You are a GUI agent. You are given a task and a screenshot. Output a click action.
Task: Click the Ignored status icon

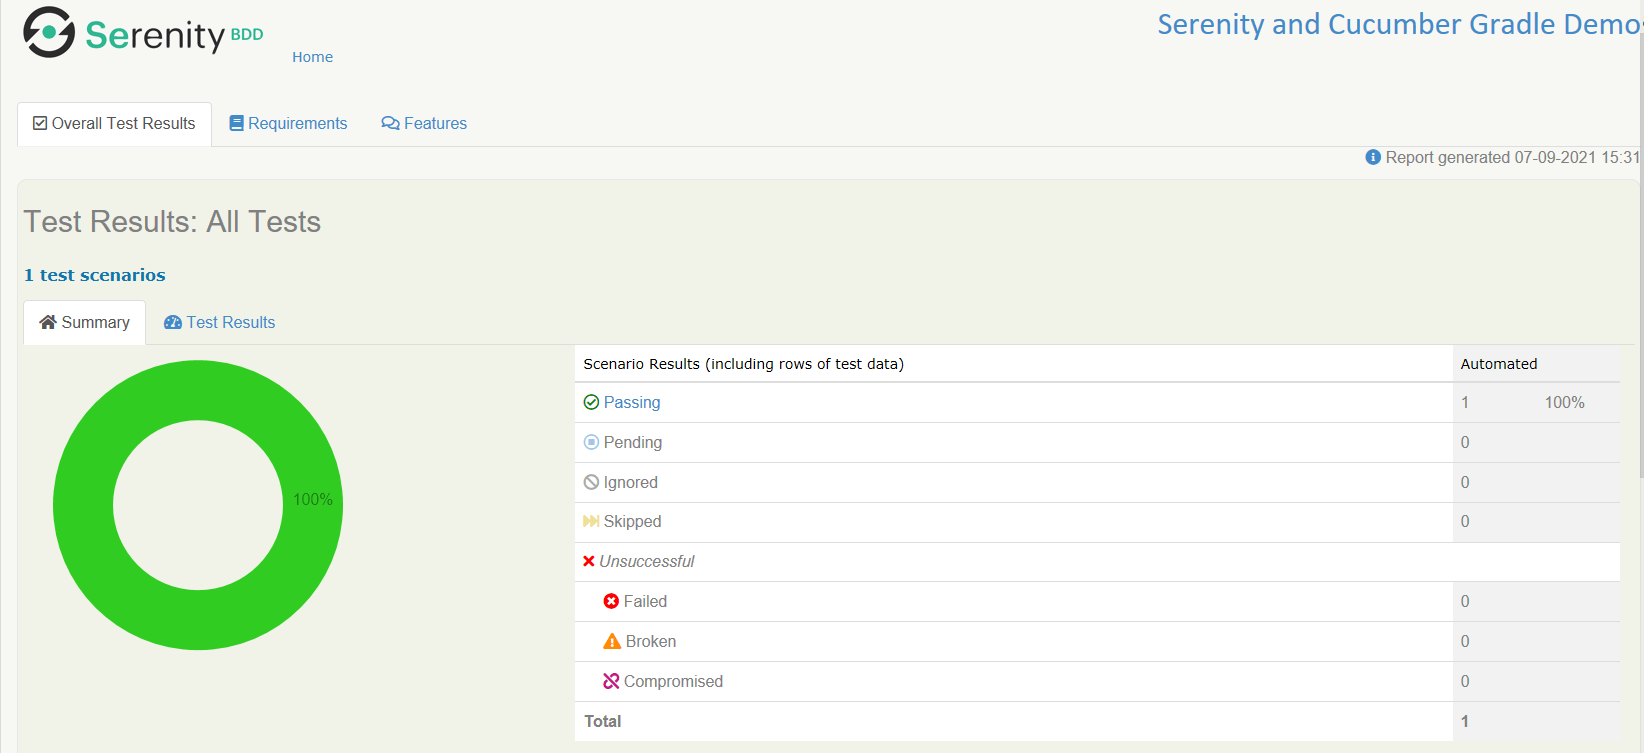(x=591, y=482)
